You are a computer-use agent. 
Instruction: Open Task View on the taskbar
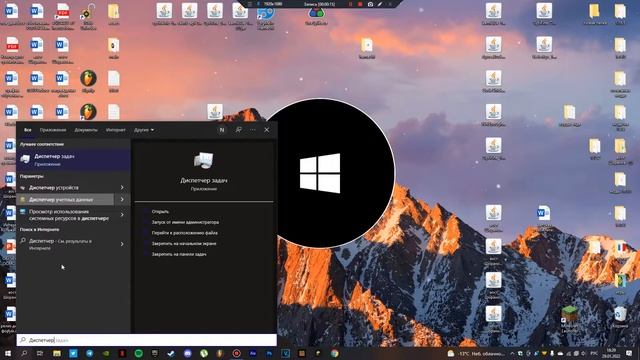[x=40, y=353]
